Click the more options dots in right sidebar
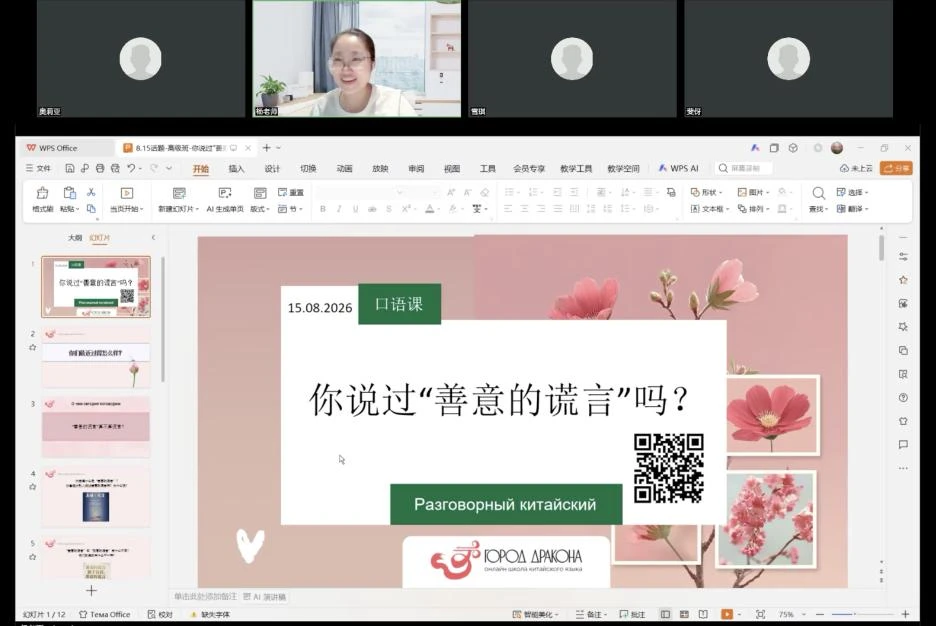936x626 pixels. [x=903, y=468]
